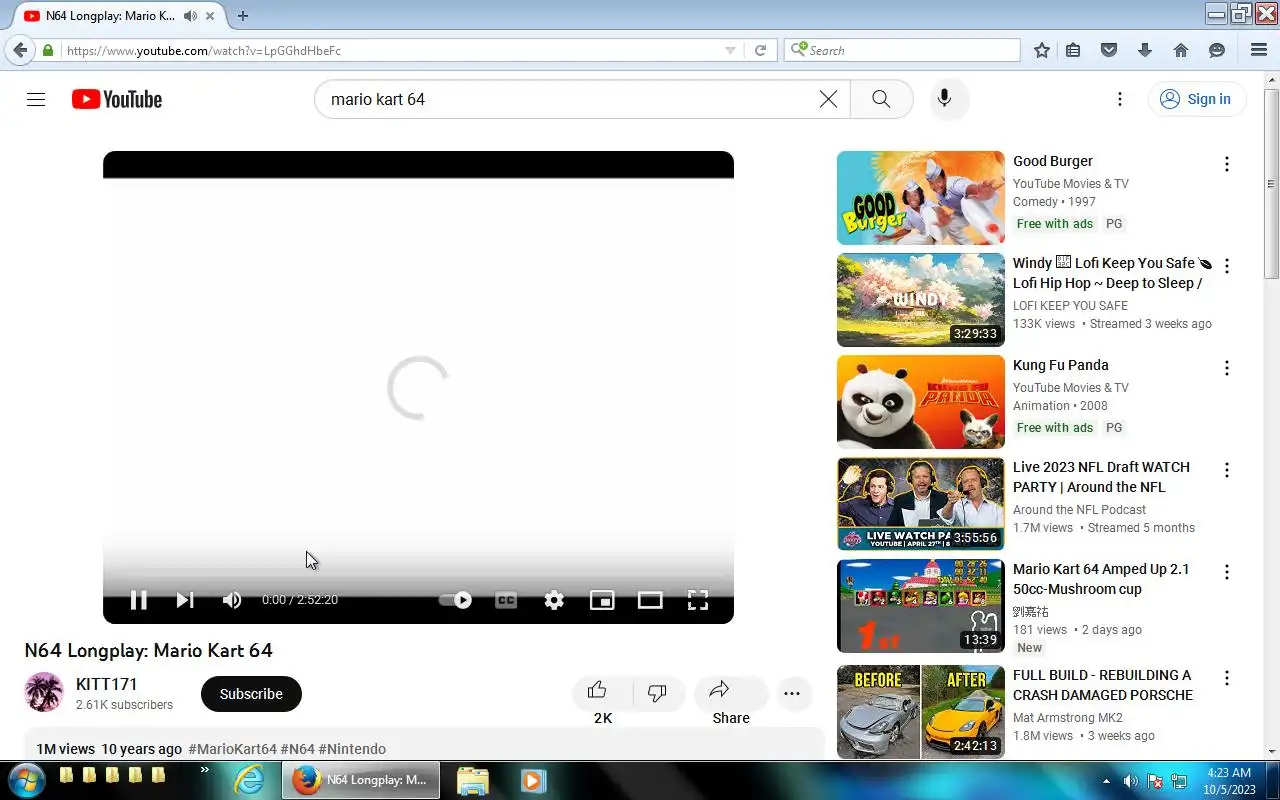Open Firefox chat/Hello icon

coord(1217,50)
